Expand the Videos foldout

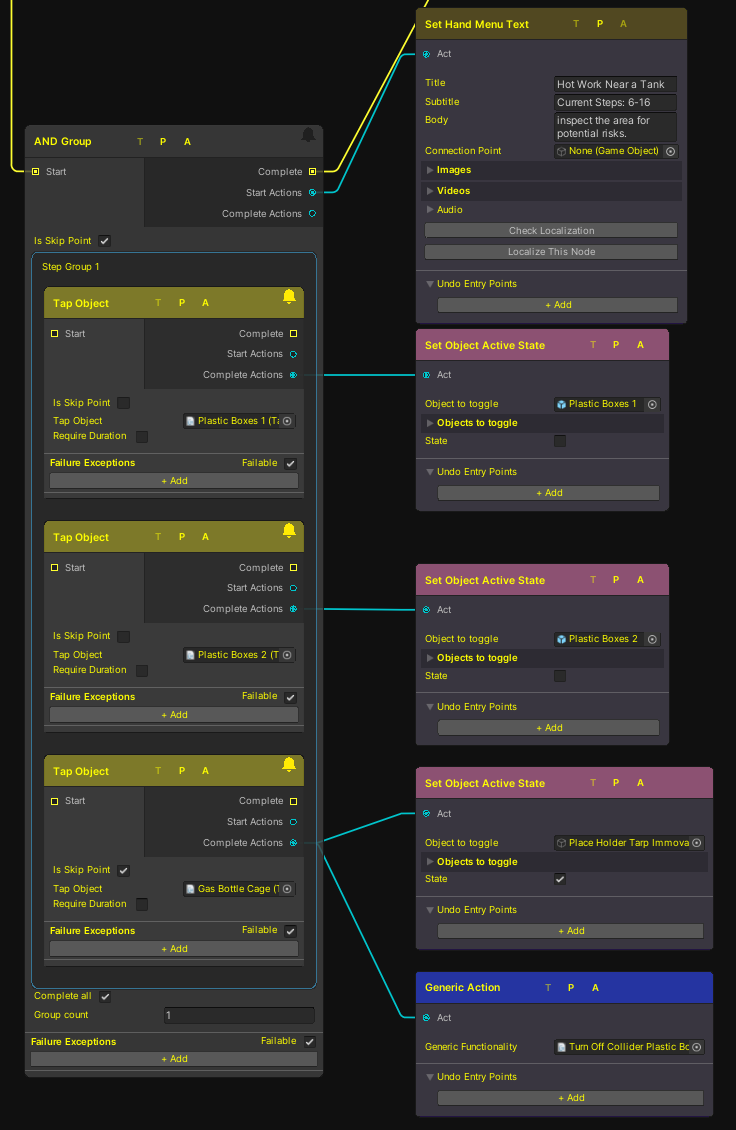tap(431, 191)
